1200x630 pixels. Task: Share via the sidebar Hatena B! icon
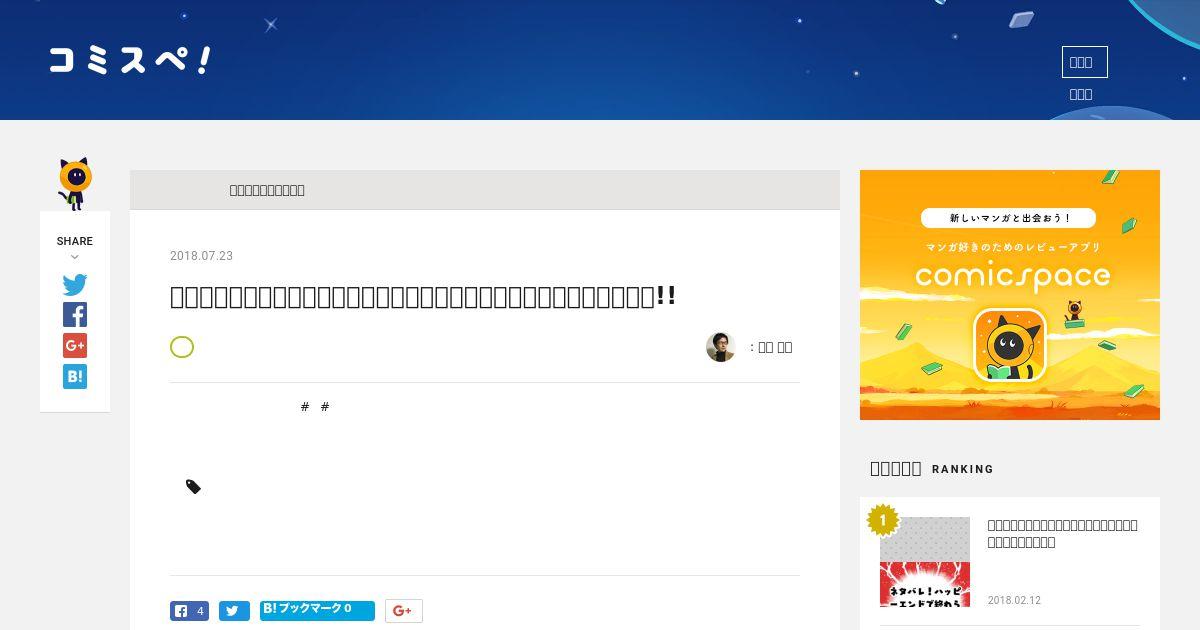[x=75, y=377]
